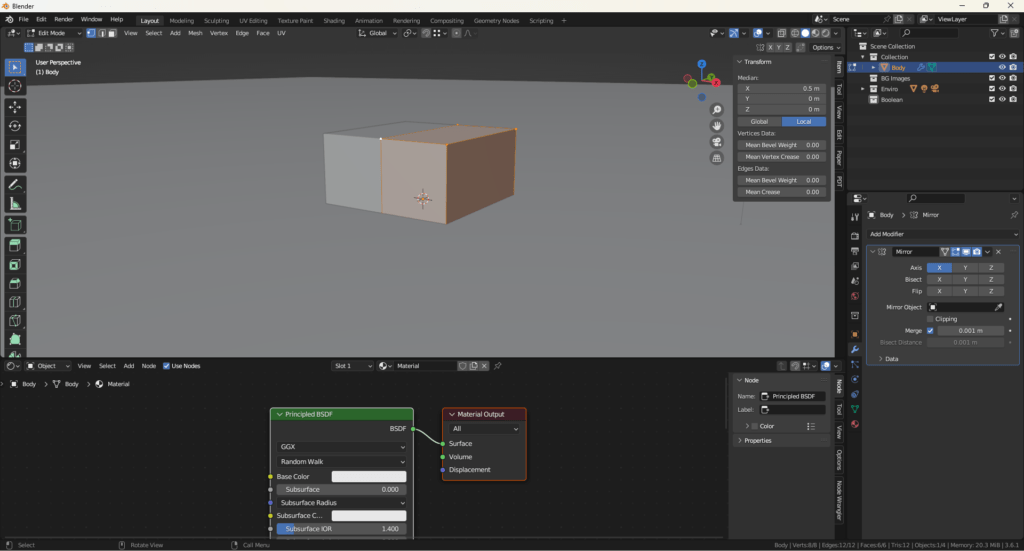
Task: Uncheck the Merge checkbox
Action: [x=930, y=330]
